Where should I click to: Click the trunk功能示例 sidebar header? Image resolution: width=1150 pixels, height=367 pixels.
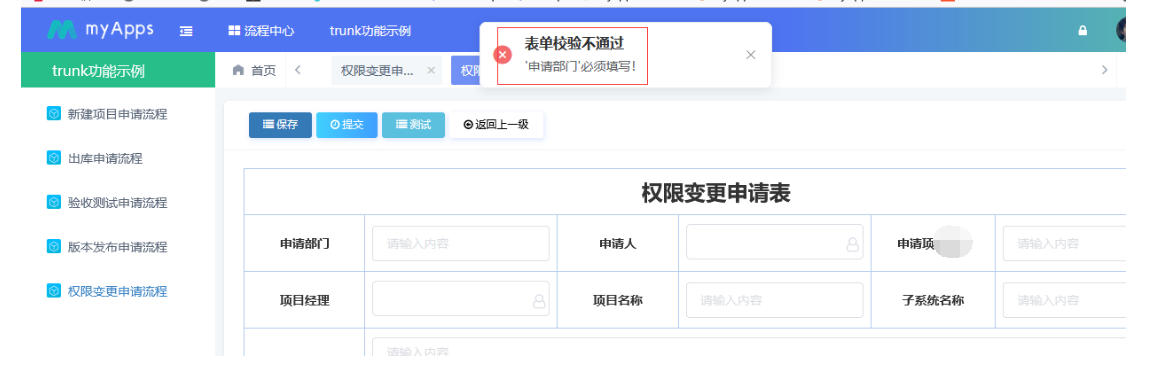coord(118,70)
